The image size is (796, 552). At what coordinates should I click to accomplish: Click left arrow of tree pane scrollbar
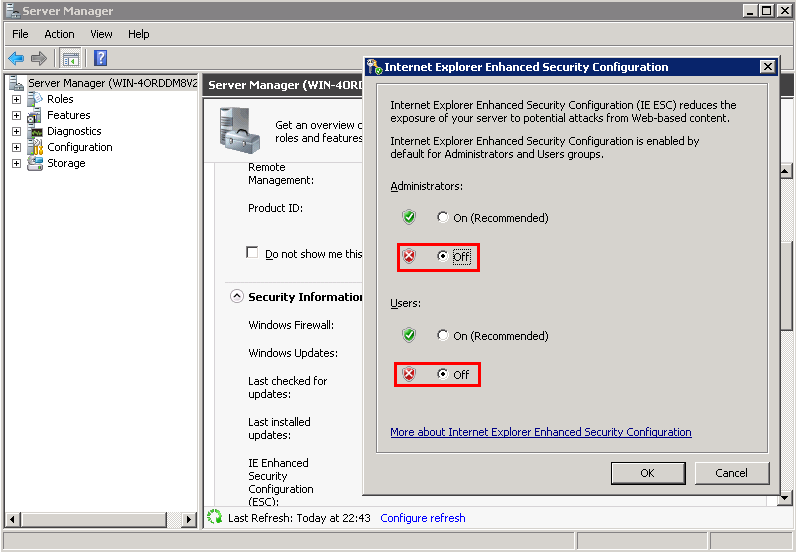(13, 519)
